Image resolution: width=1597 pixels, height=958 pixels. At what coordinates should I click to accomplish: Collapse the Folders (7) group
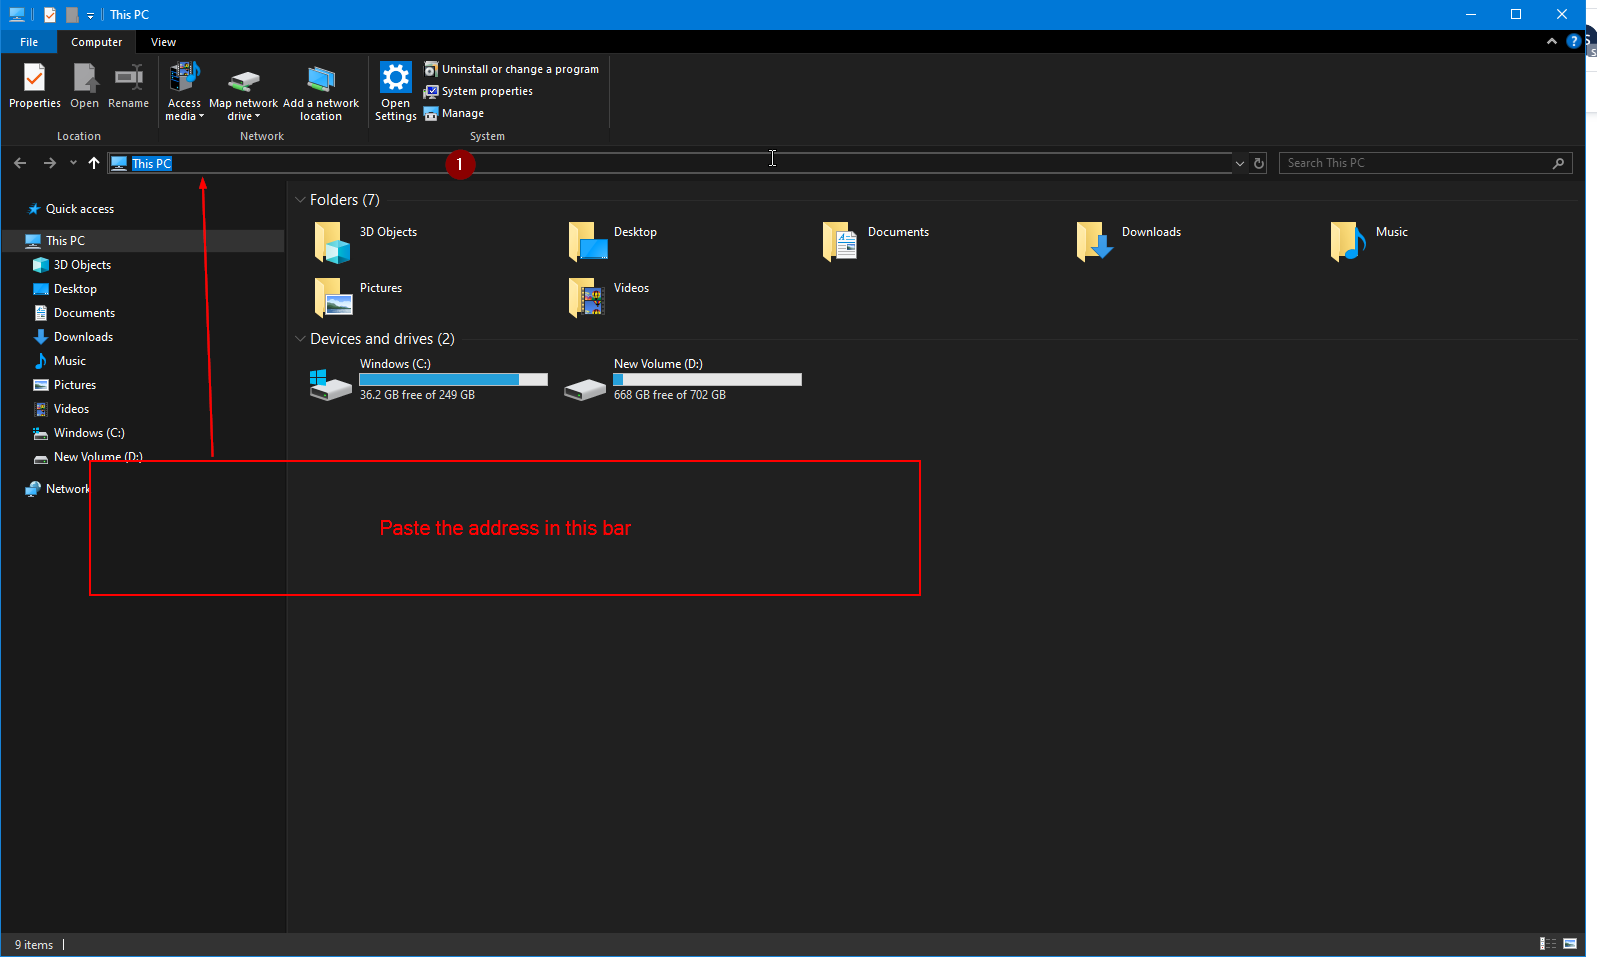(300, 200)
